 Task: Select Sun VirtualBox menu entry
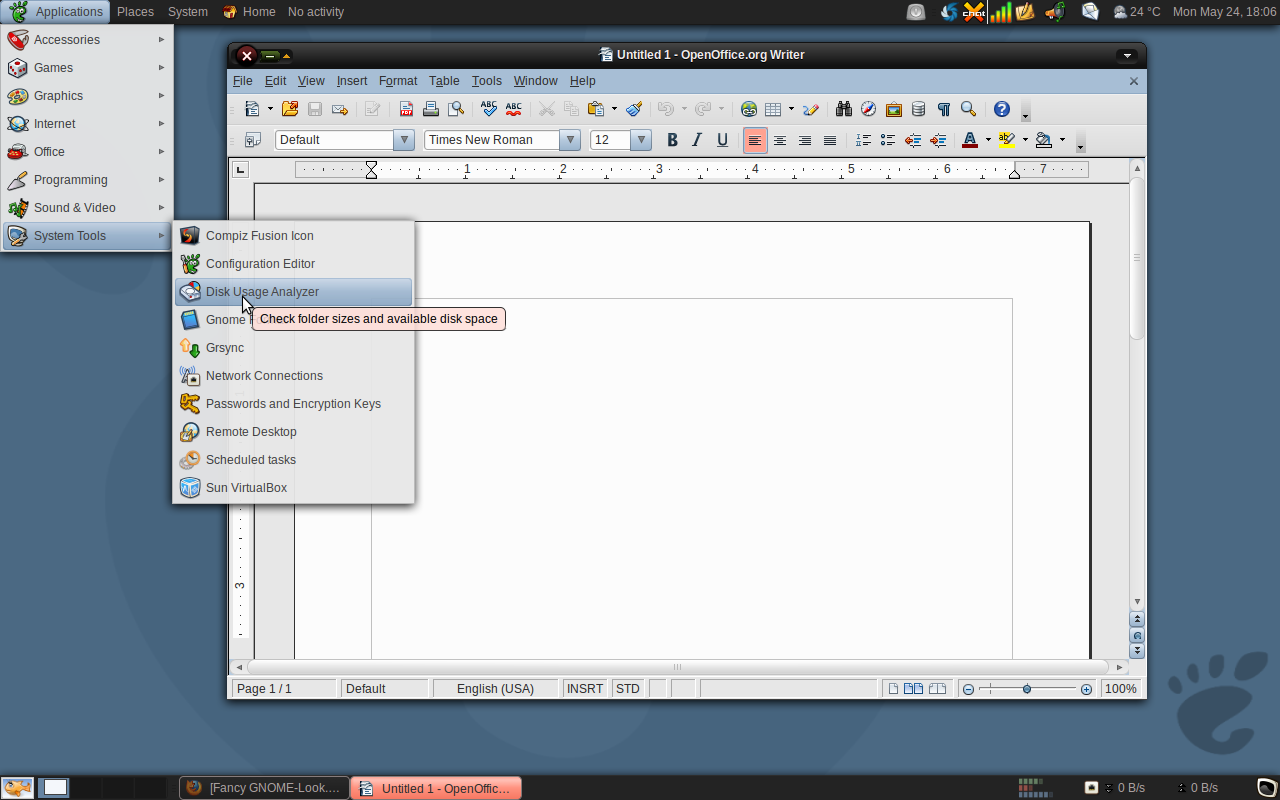293,488
